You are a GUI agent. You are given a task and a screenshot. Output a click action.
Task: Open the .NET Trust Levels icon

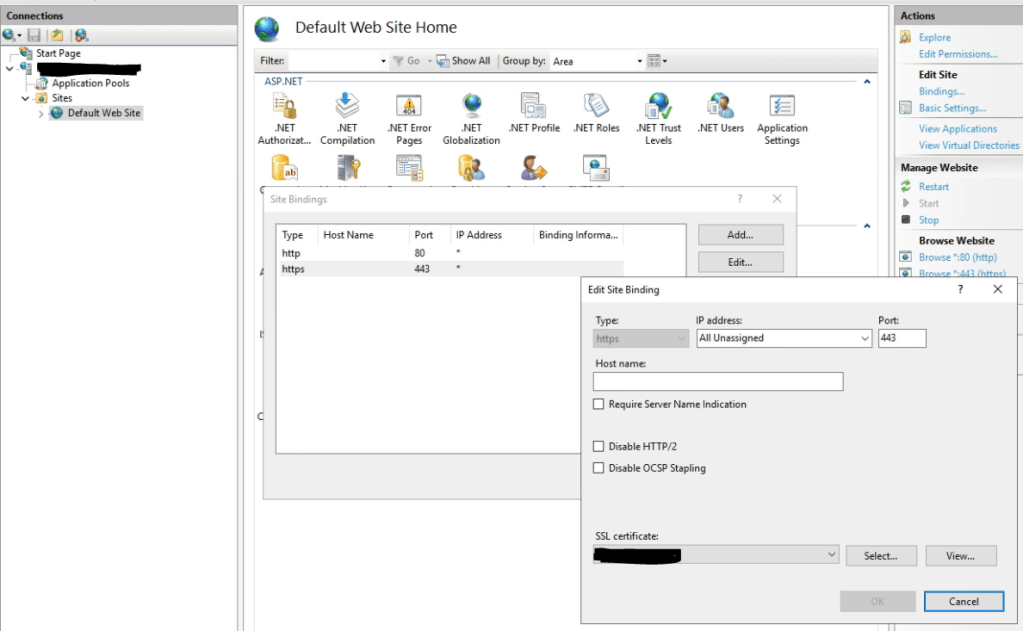click(658, 107)
